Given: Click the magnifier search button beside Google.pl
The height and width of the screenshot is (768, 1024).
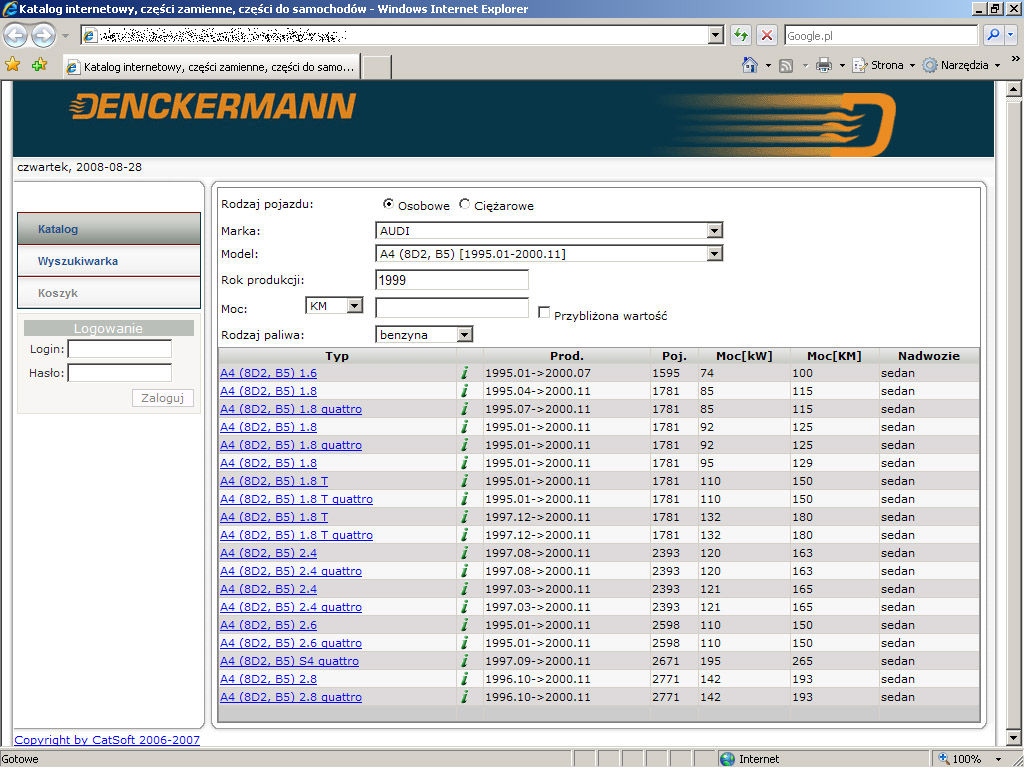Looking at the screenshot, I should point(993,35).
